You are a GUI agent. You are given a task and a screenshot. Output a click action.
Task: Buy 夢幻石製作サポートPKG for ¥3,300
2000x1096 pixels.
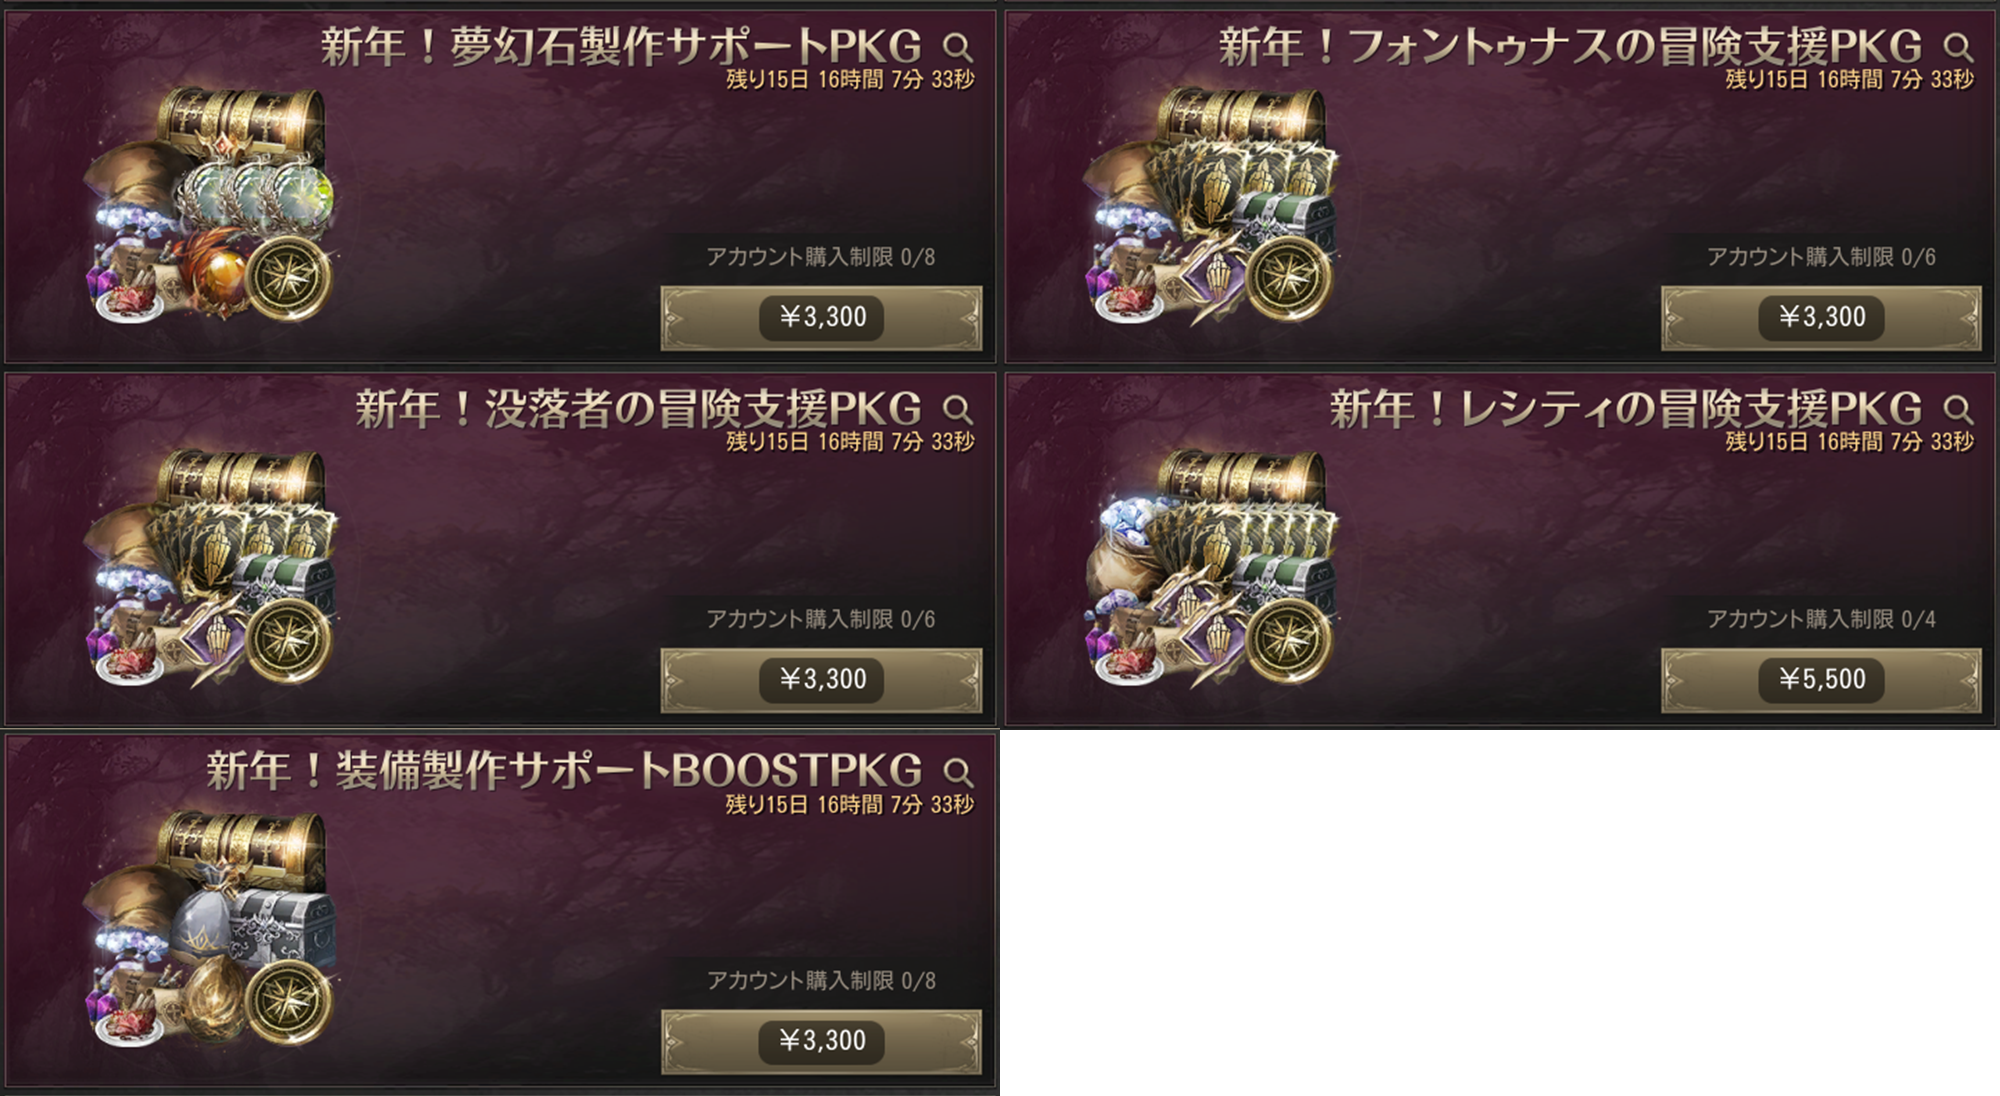click(x=821, y=318)
